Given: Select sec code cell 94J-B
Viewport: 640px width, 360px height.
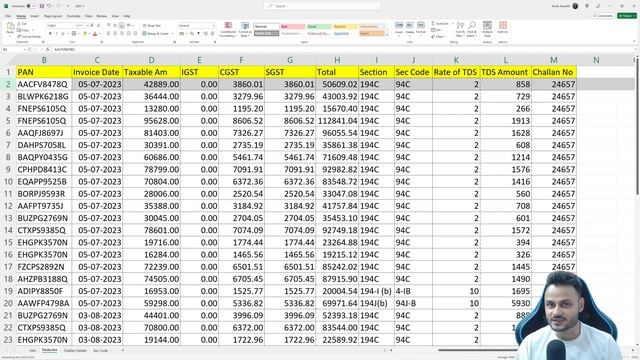Looking at the screenshot, I should tap(413, 304).
